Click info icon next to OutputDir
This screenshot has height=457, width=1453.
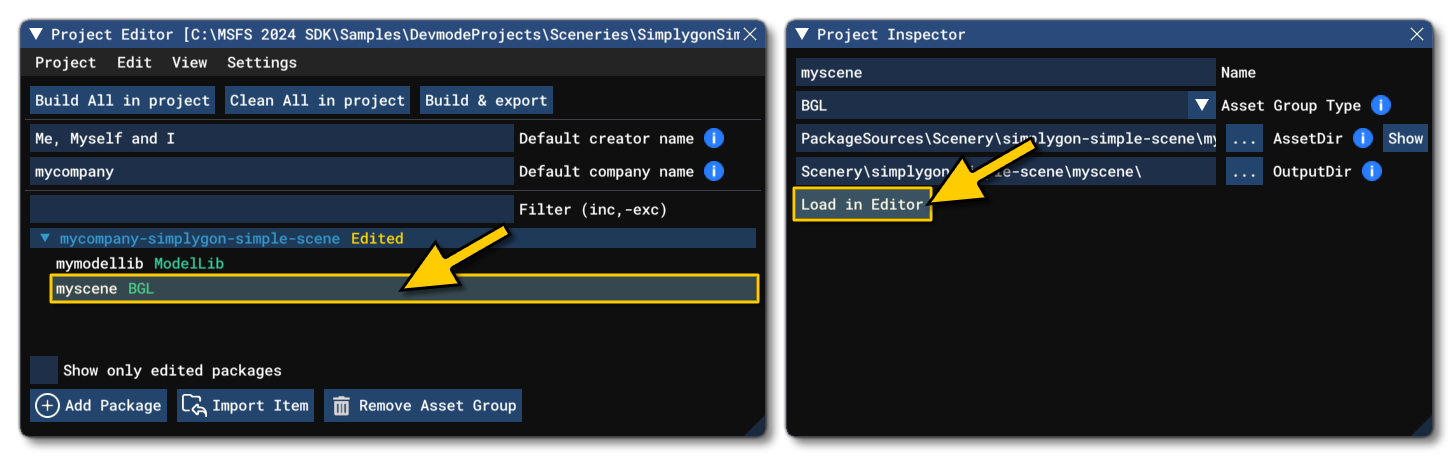click(x=1371, y=171)
